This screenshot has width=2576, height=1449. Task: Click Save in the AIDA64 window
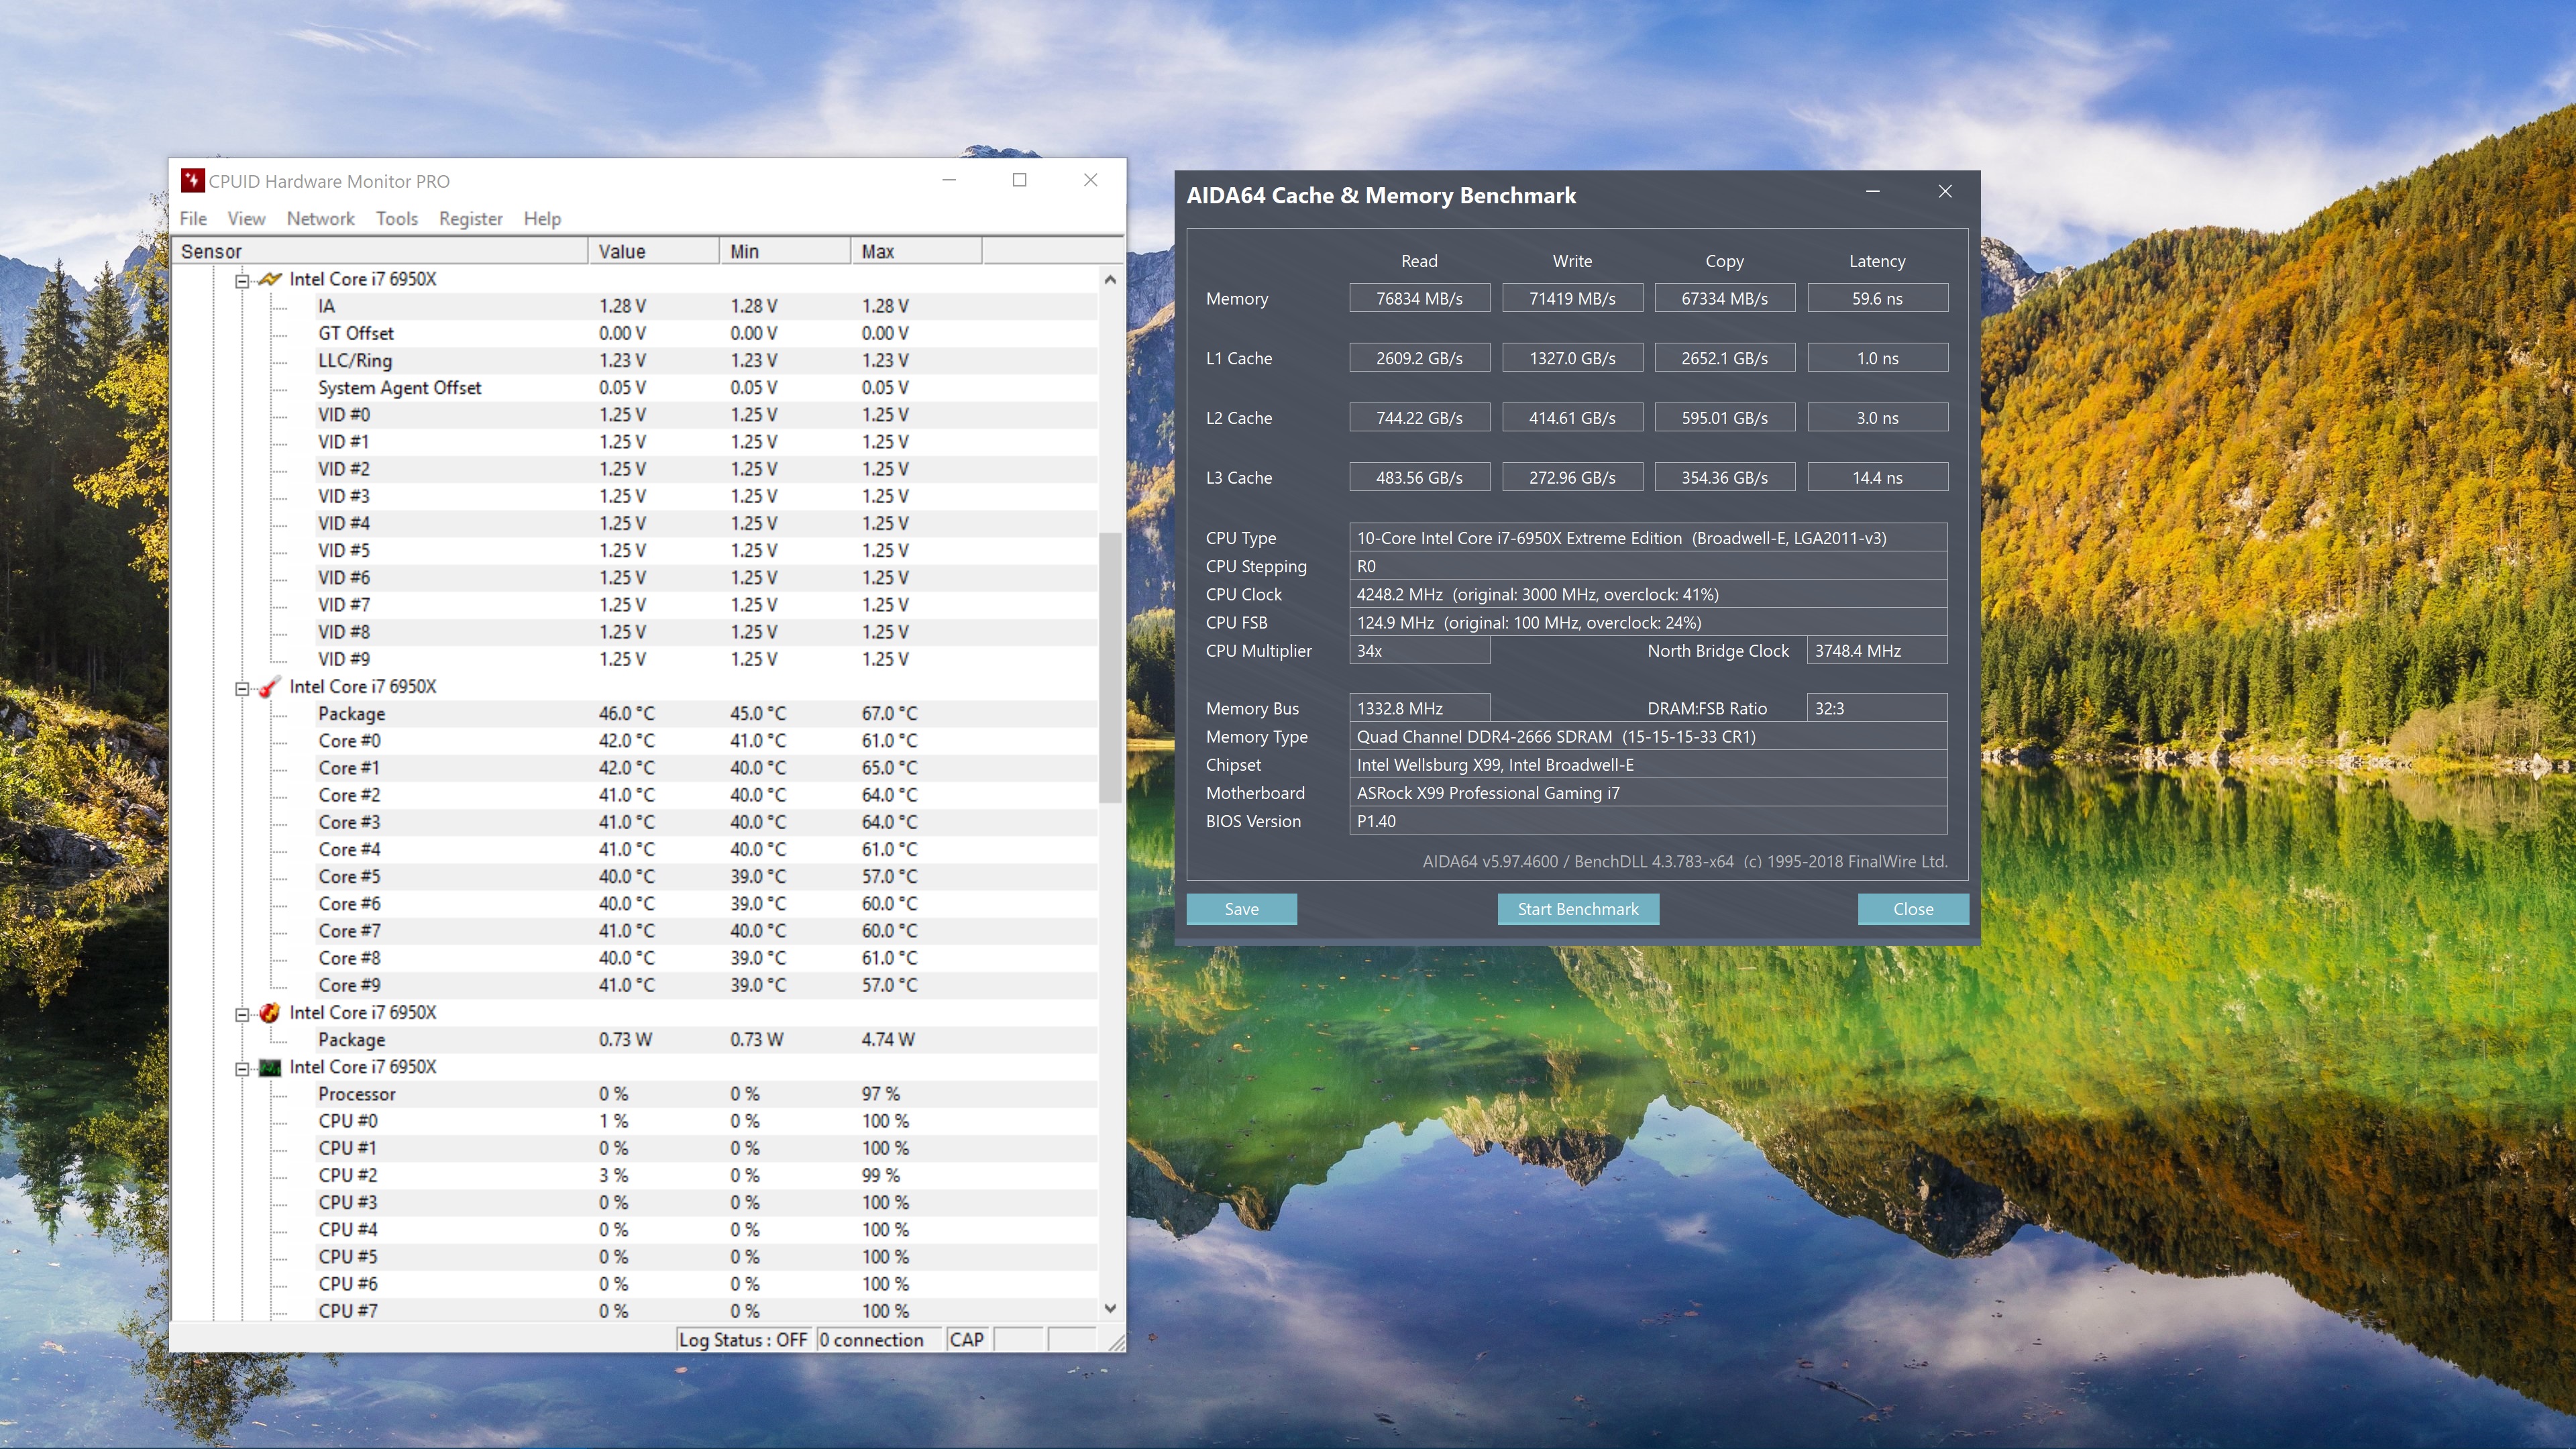pos(1241,909)
